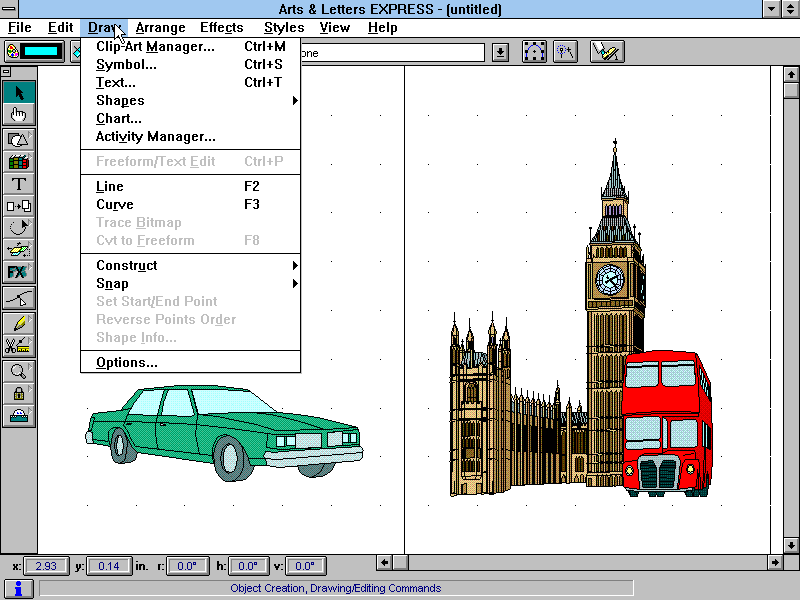Choose Chart... from the Draw menu
This screenshot has height=600, width=800.
(x=190, y=118)
